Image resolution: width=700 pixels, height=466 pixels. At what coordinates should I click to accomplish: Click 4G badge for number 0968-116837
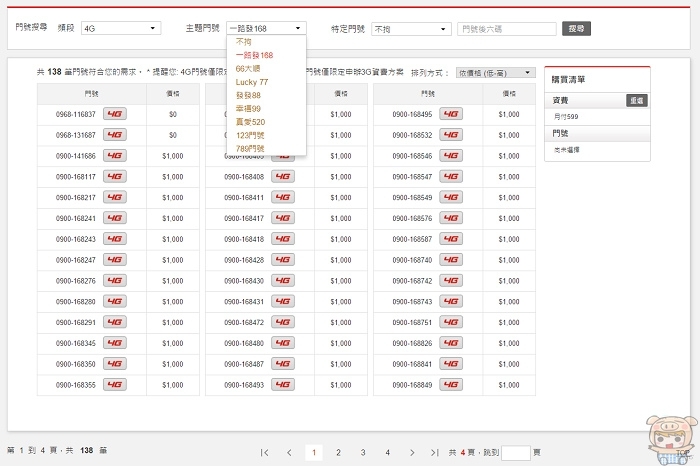(113, 115)
